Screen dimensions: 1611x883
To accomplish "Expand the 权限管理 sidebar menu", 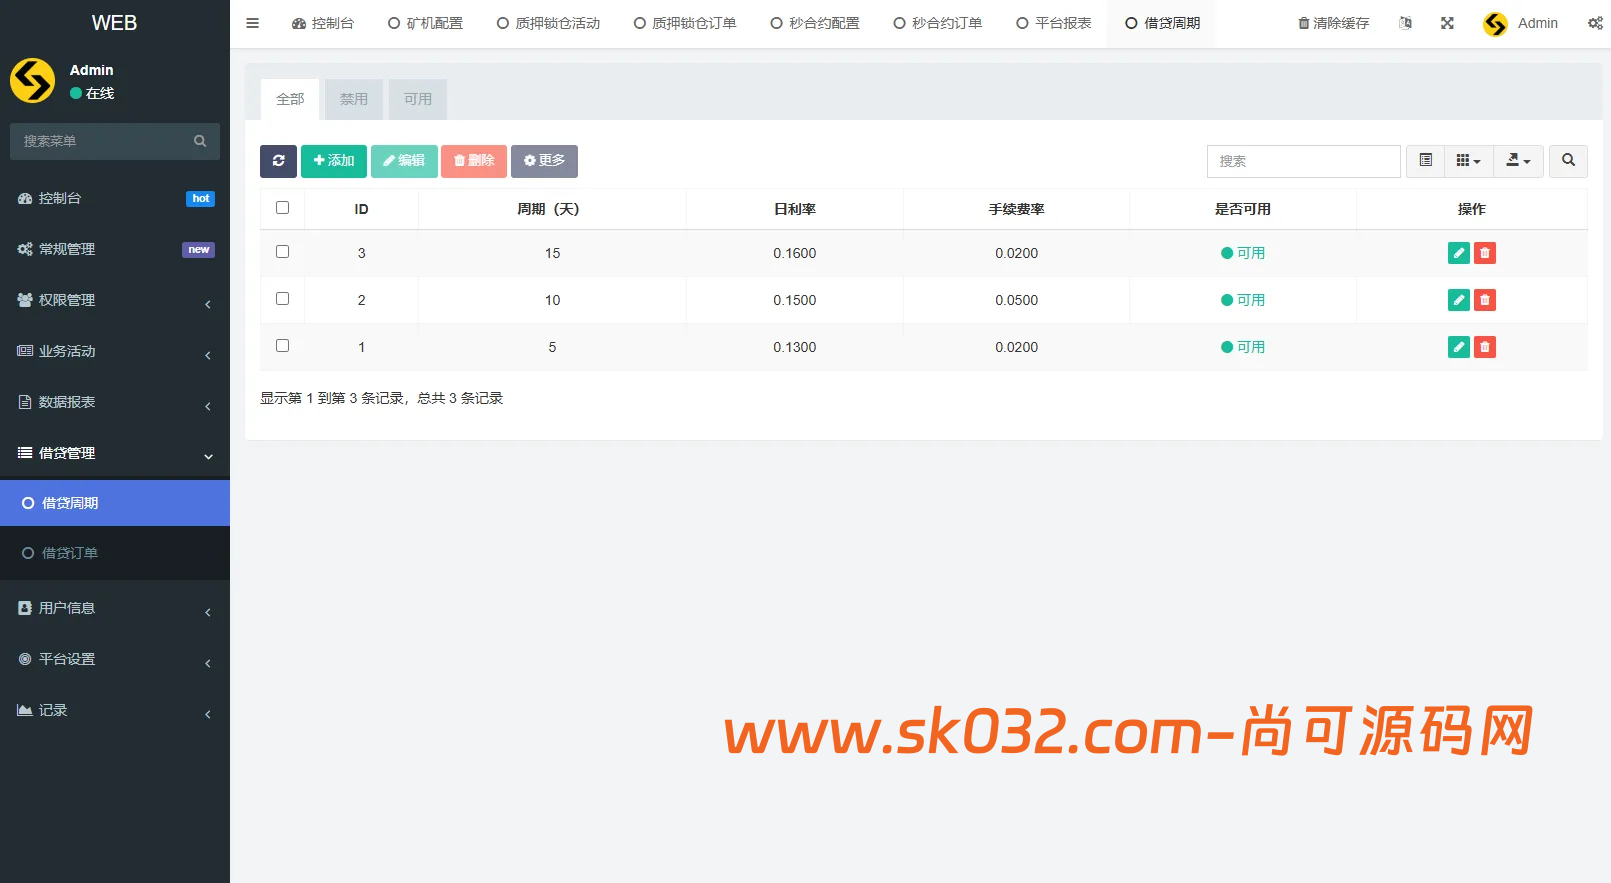I will [x=115, y=300].
